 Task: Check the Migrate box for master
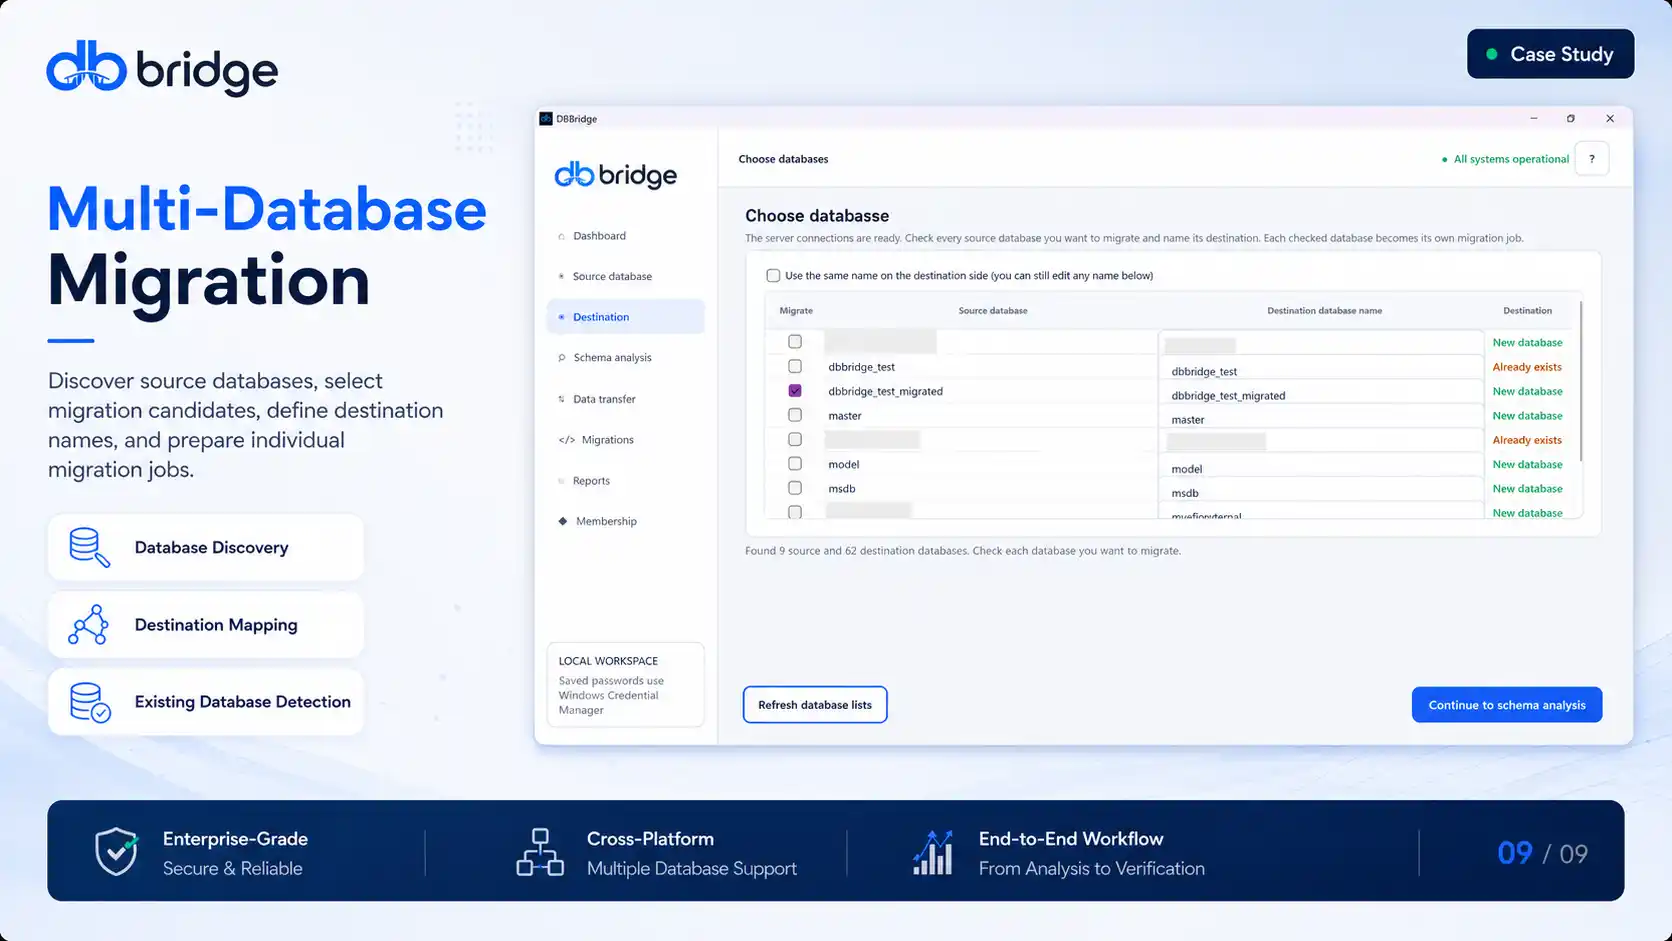[795, 415]
